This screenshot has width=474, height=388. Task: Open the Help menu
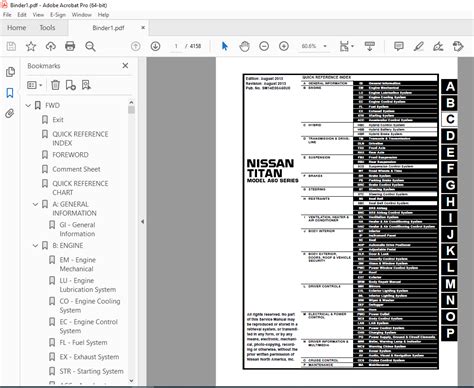(x=103, y=15)
